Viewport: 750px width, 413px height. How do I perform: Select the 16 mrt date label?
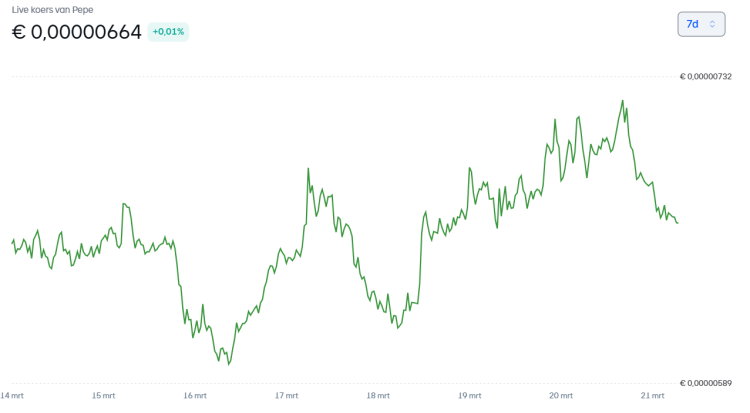195,396
